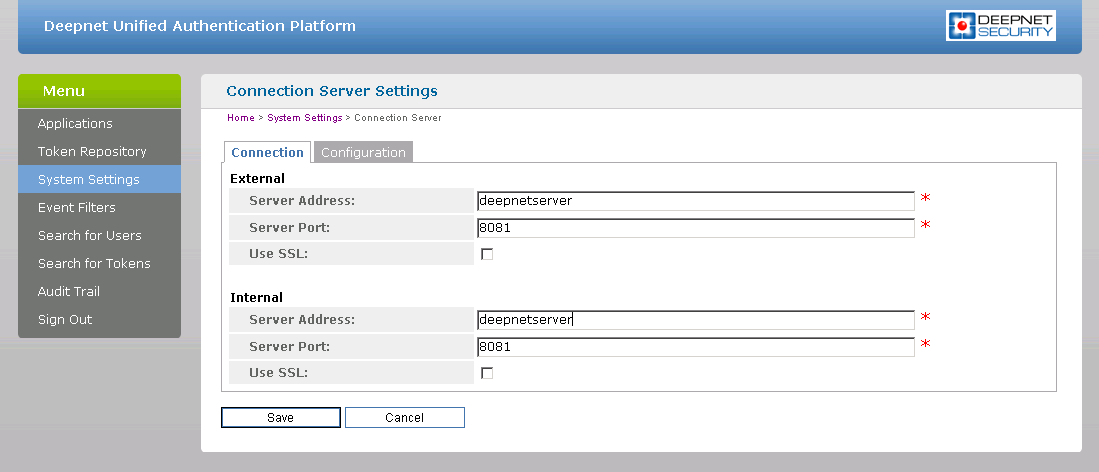Click the Internal Server Port field

point(695,347)
